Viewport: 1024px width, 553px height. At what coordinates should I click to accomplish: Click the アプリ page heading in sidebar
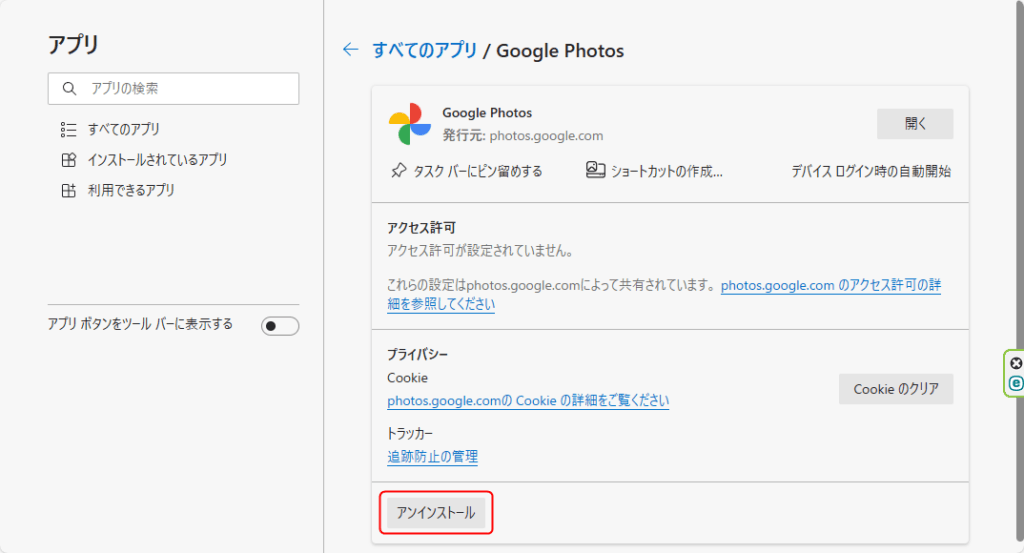coord(73,44)
